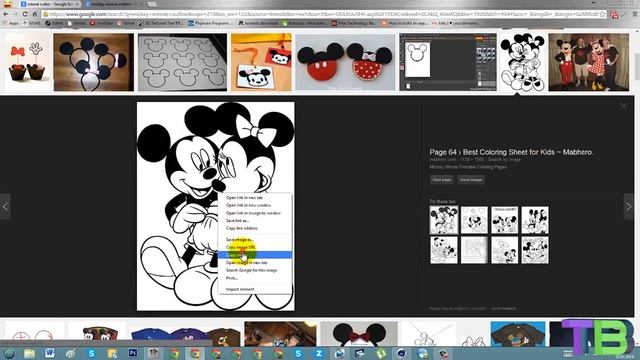Open the Page 64 Best Coloring Sheet title link
Screen dimensions: 640x360
pyautogui.click(x=511, y=152)
